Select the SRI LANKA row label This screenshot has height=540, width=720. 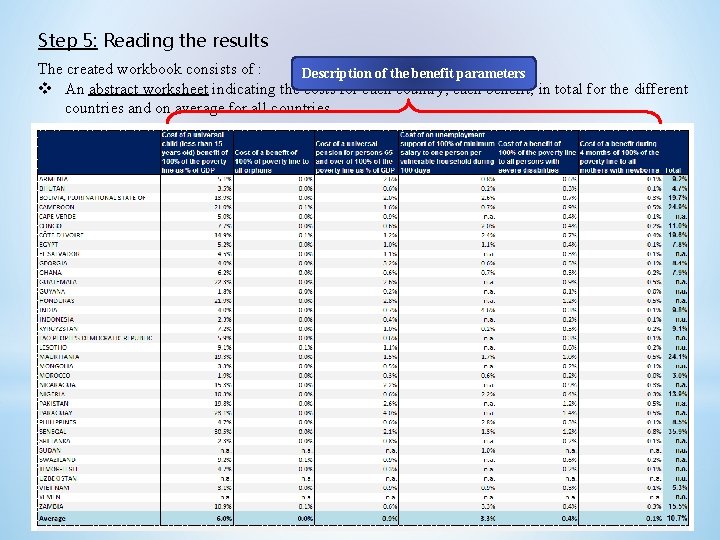(55, 441)
